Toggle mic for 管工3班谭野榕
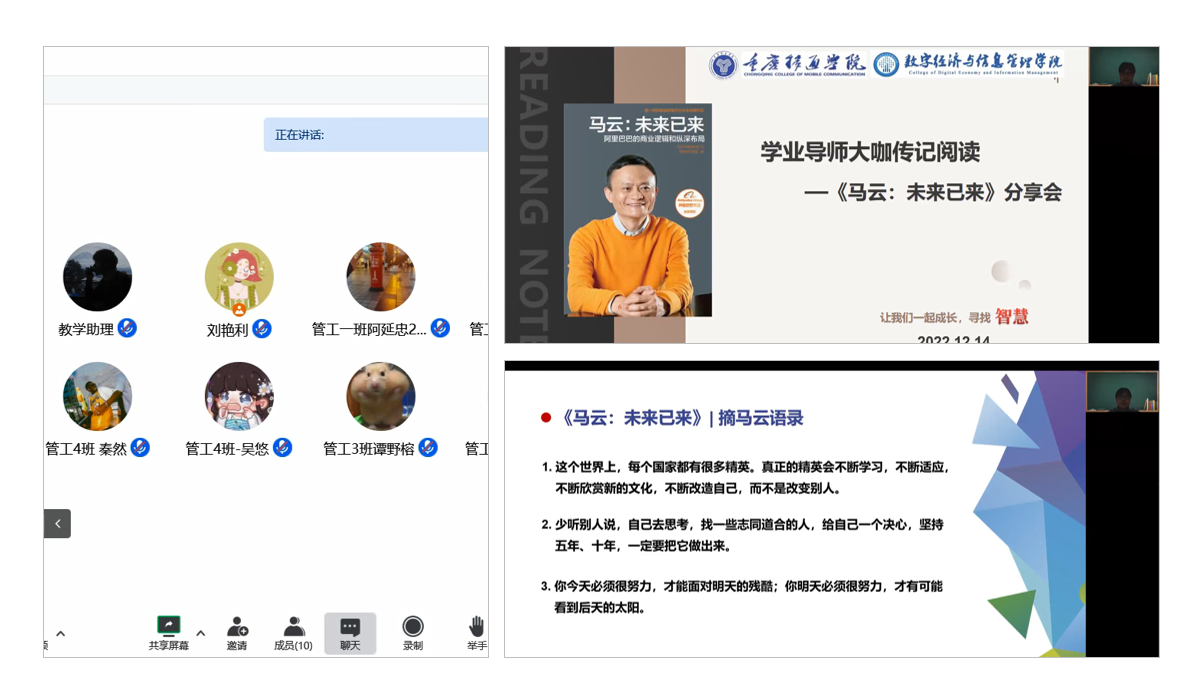The height and width of the screenshot is (699, 1202). coord(428,448)
